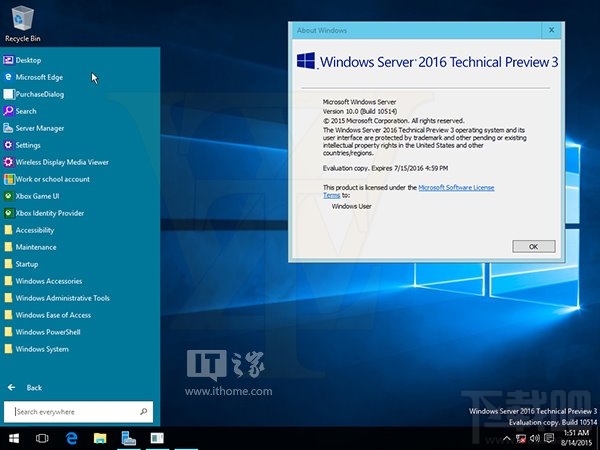Launch Edge from the taskbar
Screen dimensions: 600x450
pyautogui.click(x=71, y=438)
